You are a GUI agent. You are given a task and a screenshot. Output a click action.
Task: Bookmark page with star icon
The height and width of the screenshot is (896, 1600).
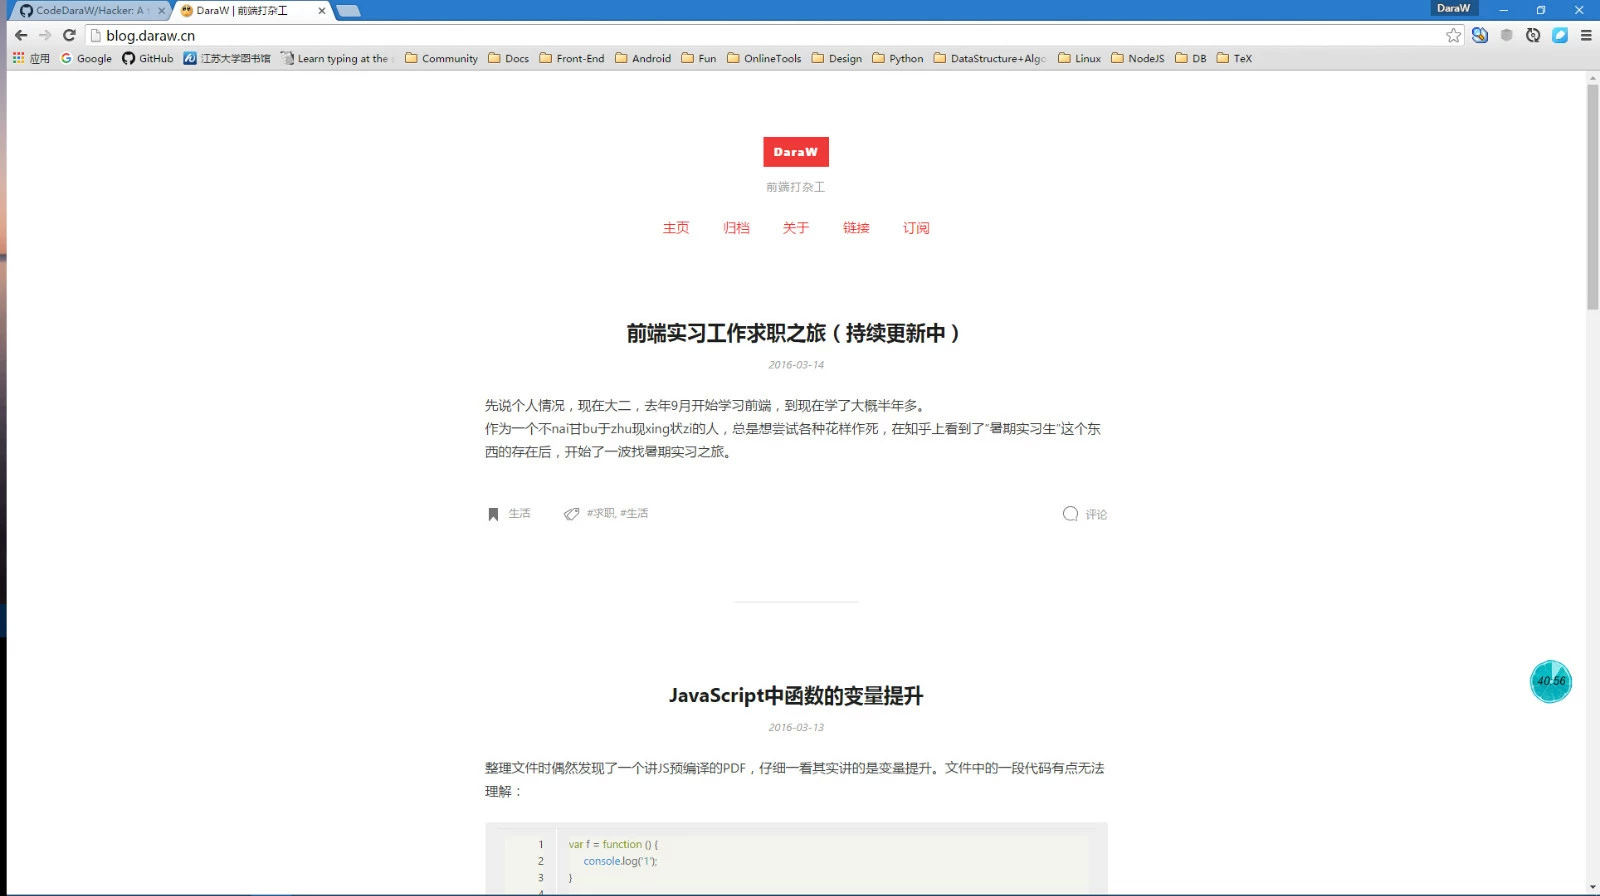click(1453, 35)
